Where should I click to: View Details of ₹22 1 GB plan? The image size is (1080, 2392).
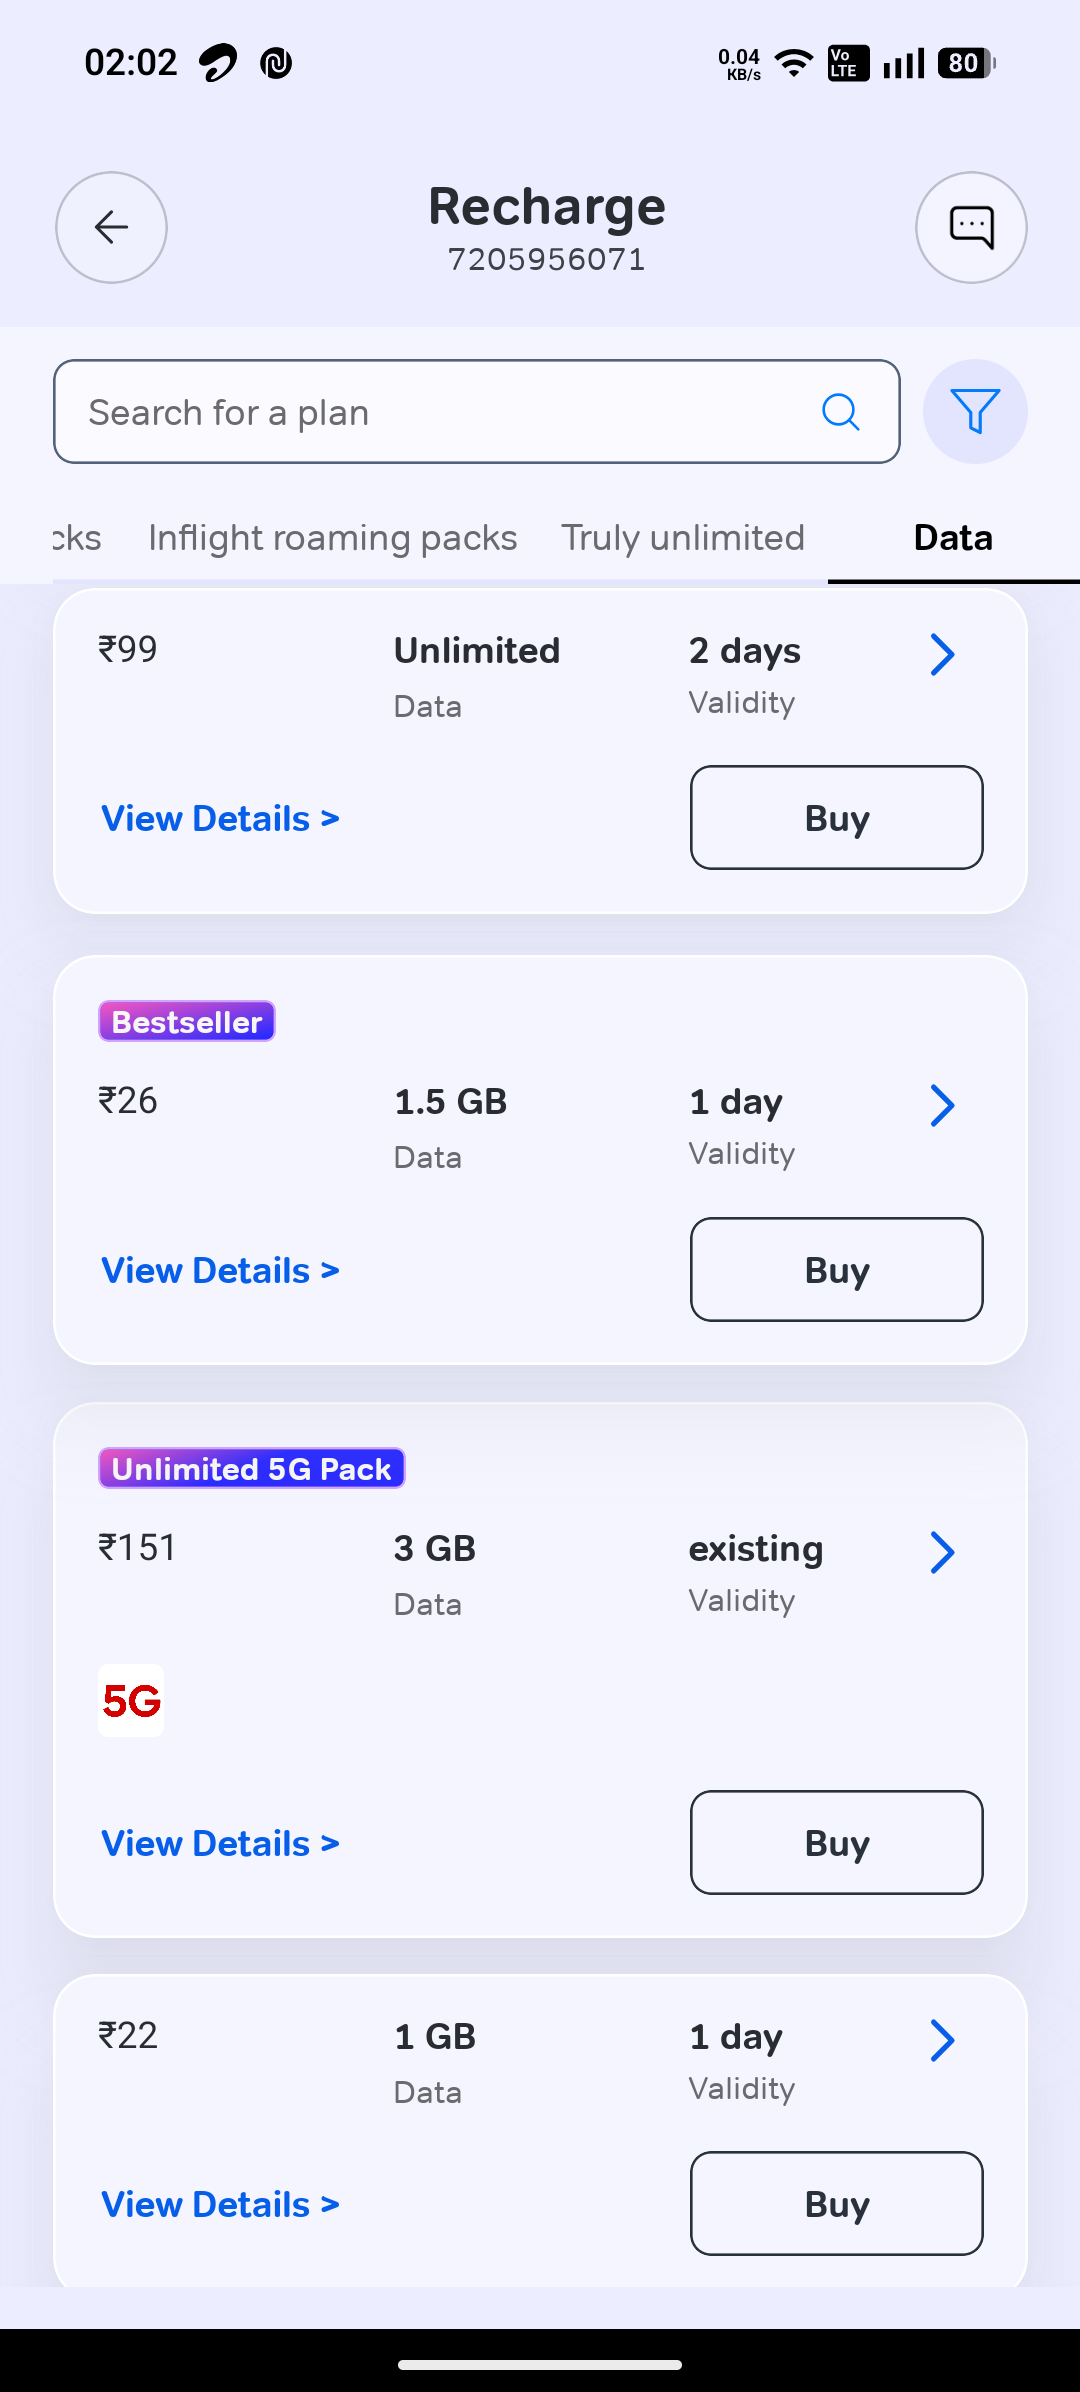[x=220, y=2204]
